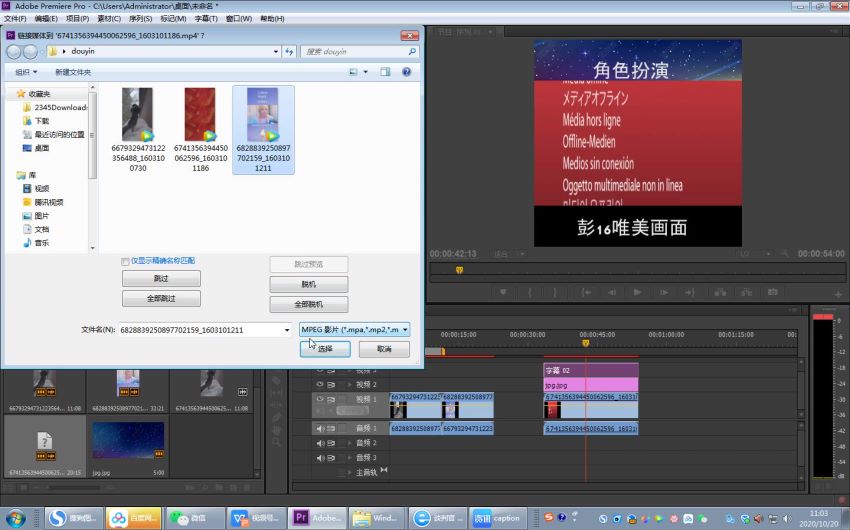Expand the 音频 2 track triangle
850x530 pixels.
click(350, 443)
